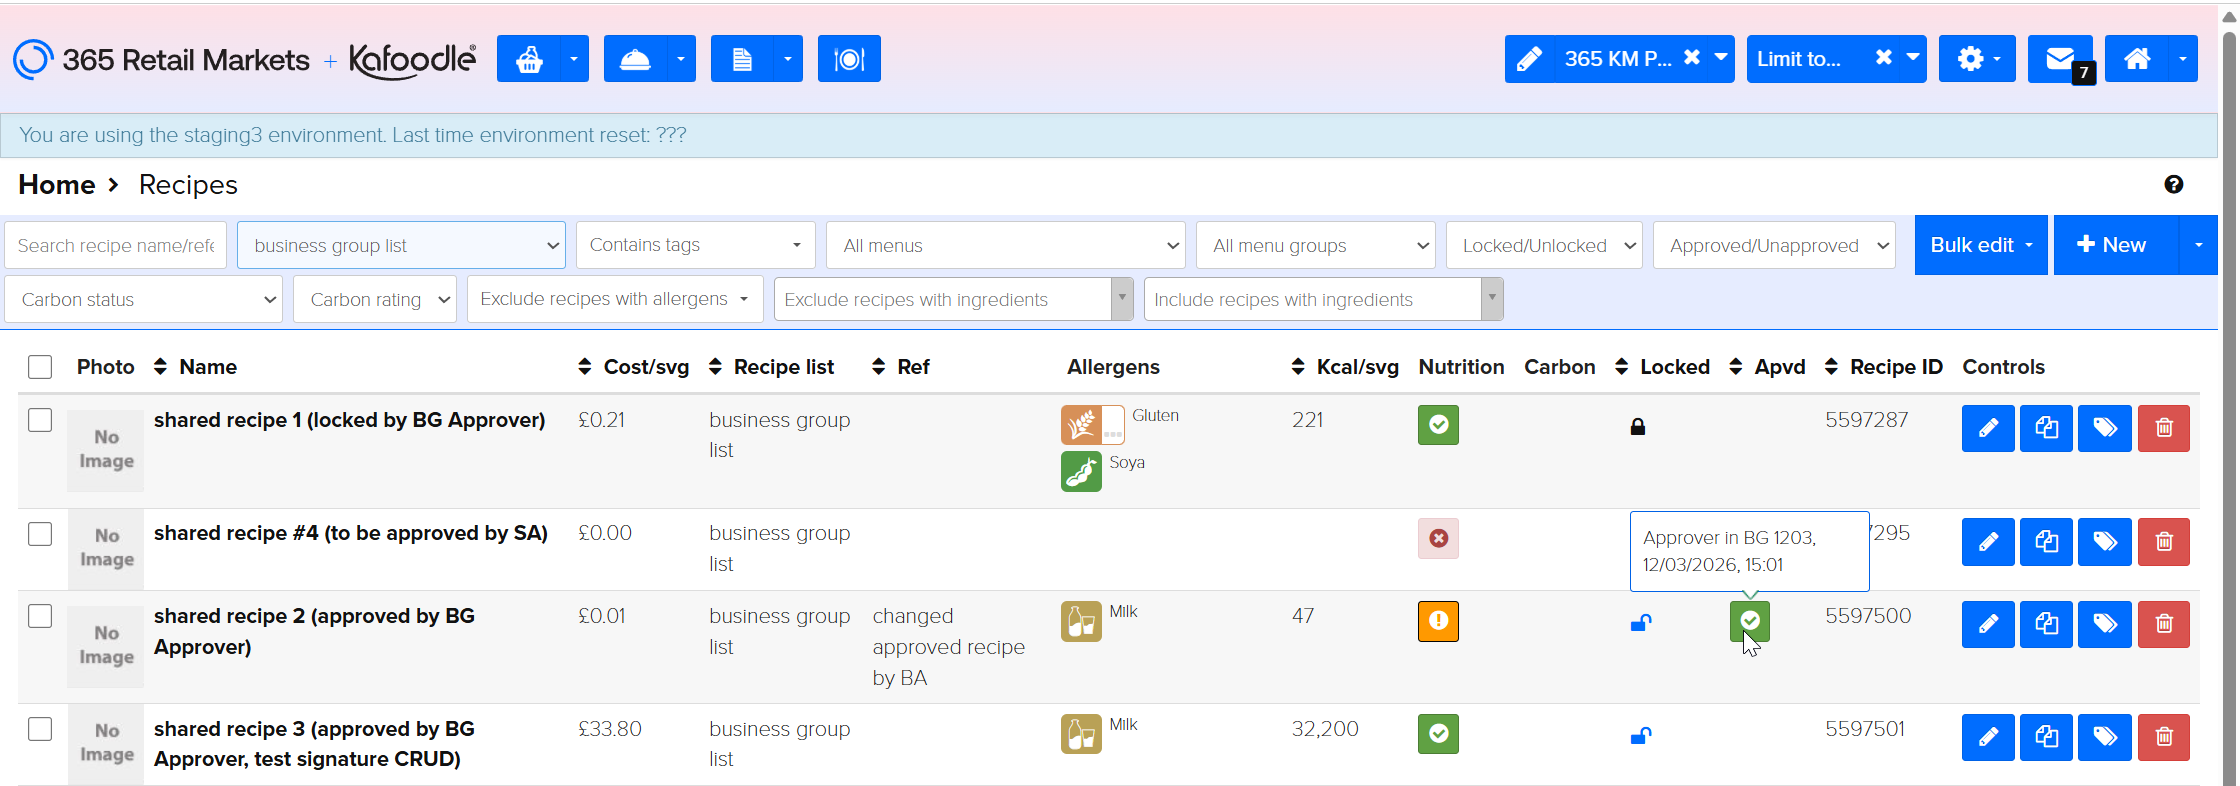The width and height of the screenshot is (2240, 786).
Task: Click the unlocked padlock for shared recipe 3
Action: point(1641,736)
